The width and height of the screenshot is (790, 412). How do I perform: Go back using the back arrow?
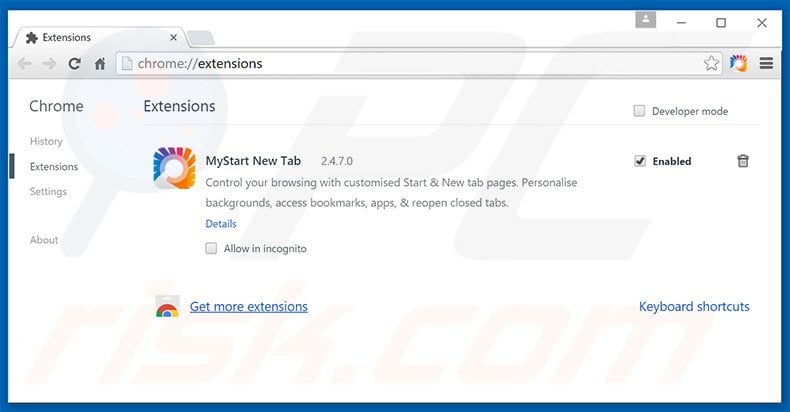(24, 64)
